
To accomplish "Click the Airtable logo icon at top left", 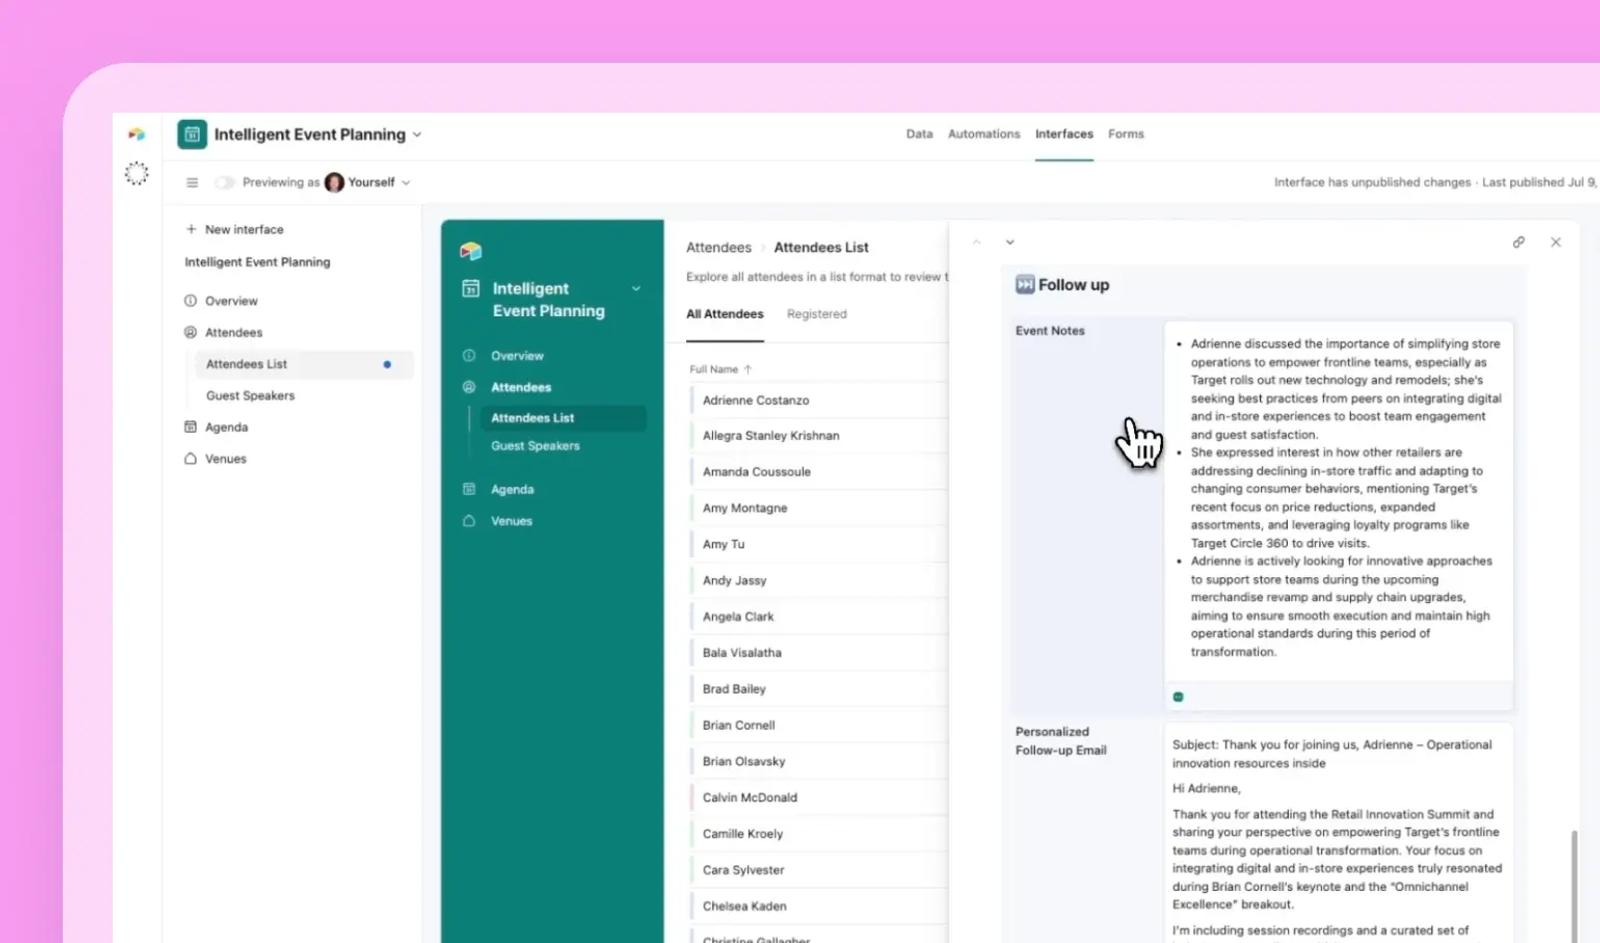I will tap(137, 134).
